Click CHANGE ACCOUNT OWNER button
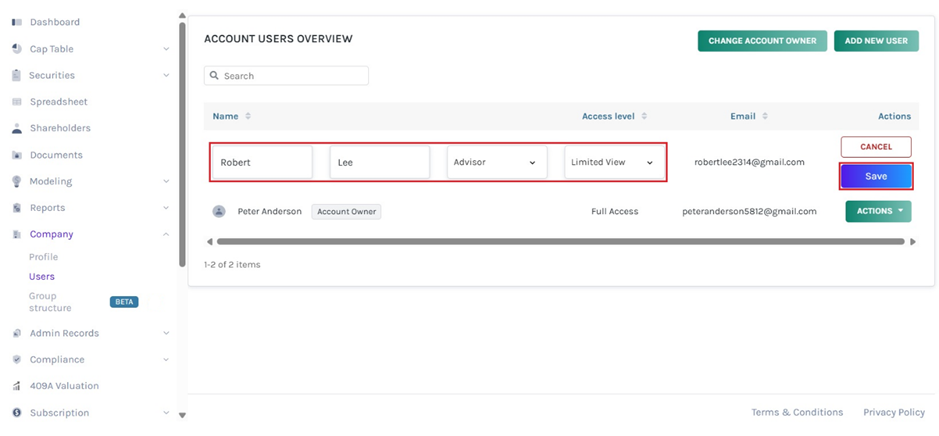 tap(762, 41)
